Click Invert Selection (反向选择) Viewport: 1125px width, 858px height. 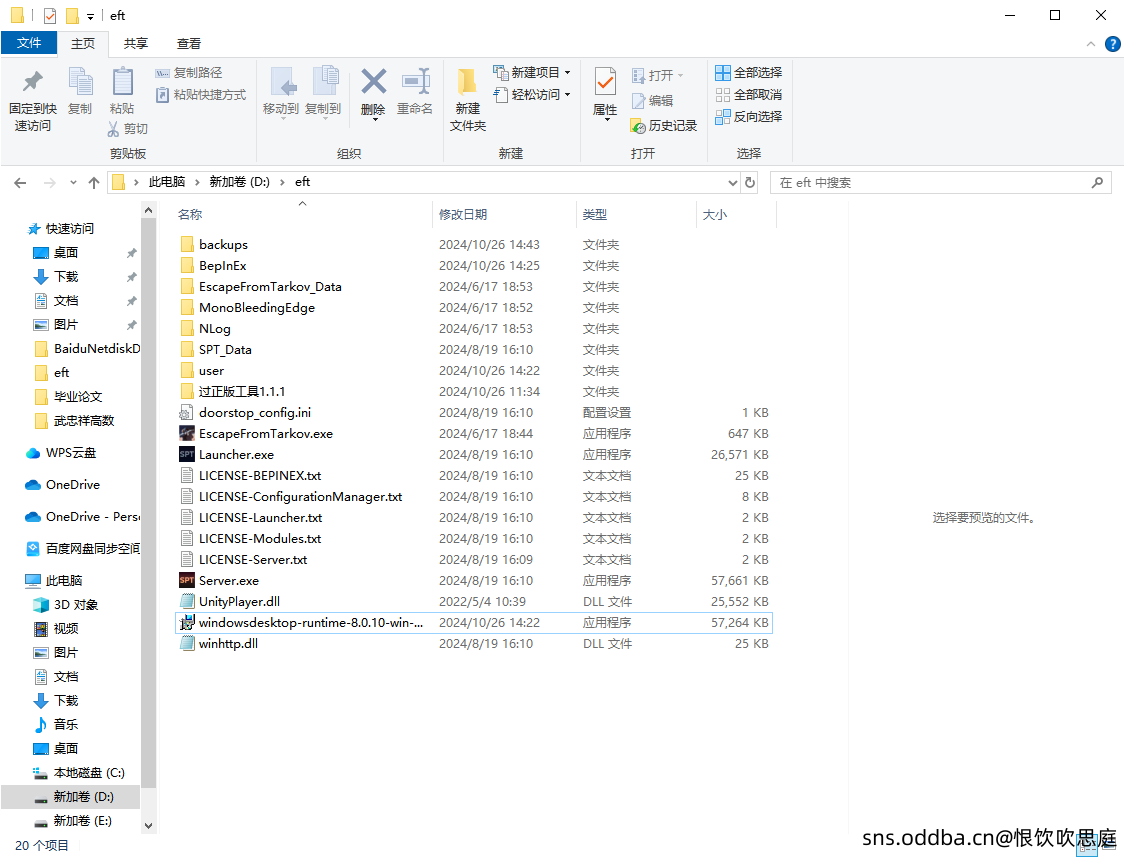click(748, 116)
